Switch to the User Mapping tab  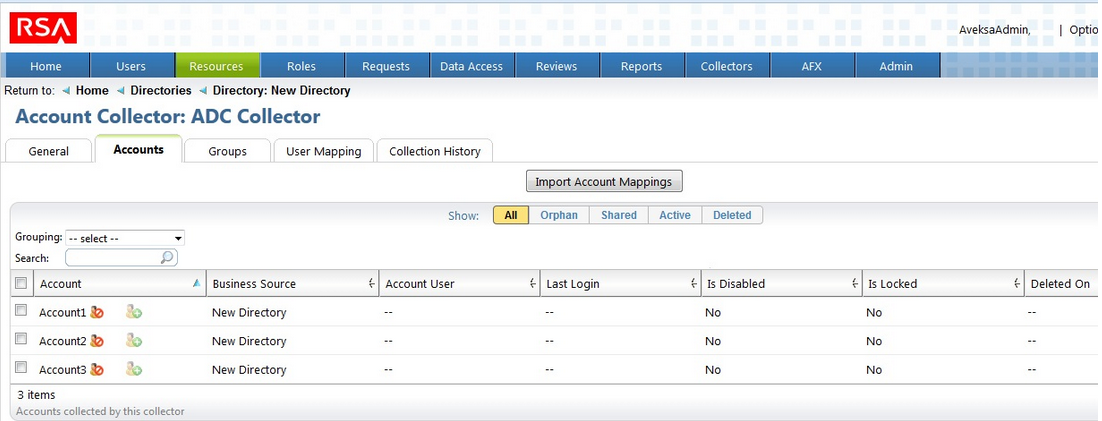pos(323,151)
